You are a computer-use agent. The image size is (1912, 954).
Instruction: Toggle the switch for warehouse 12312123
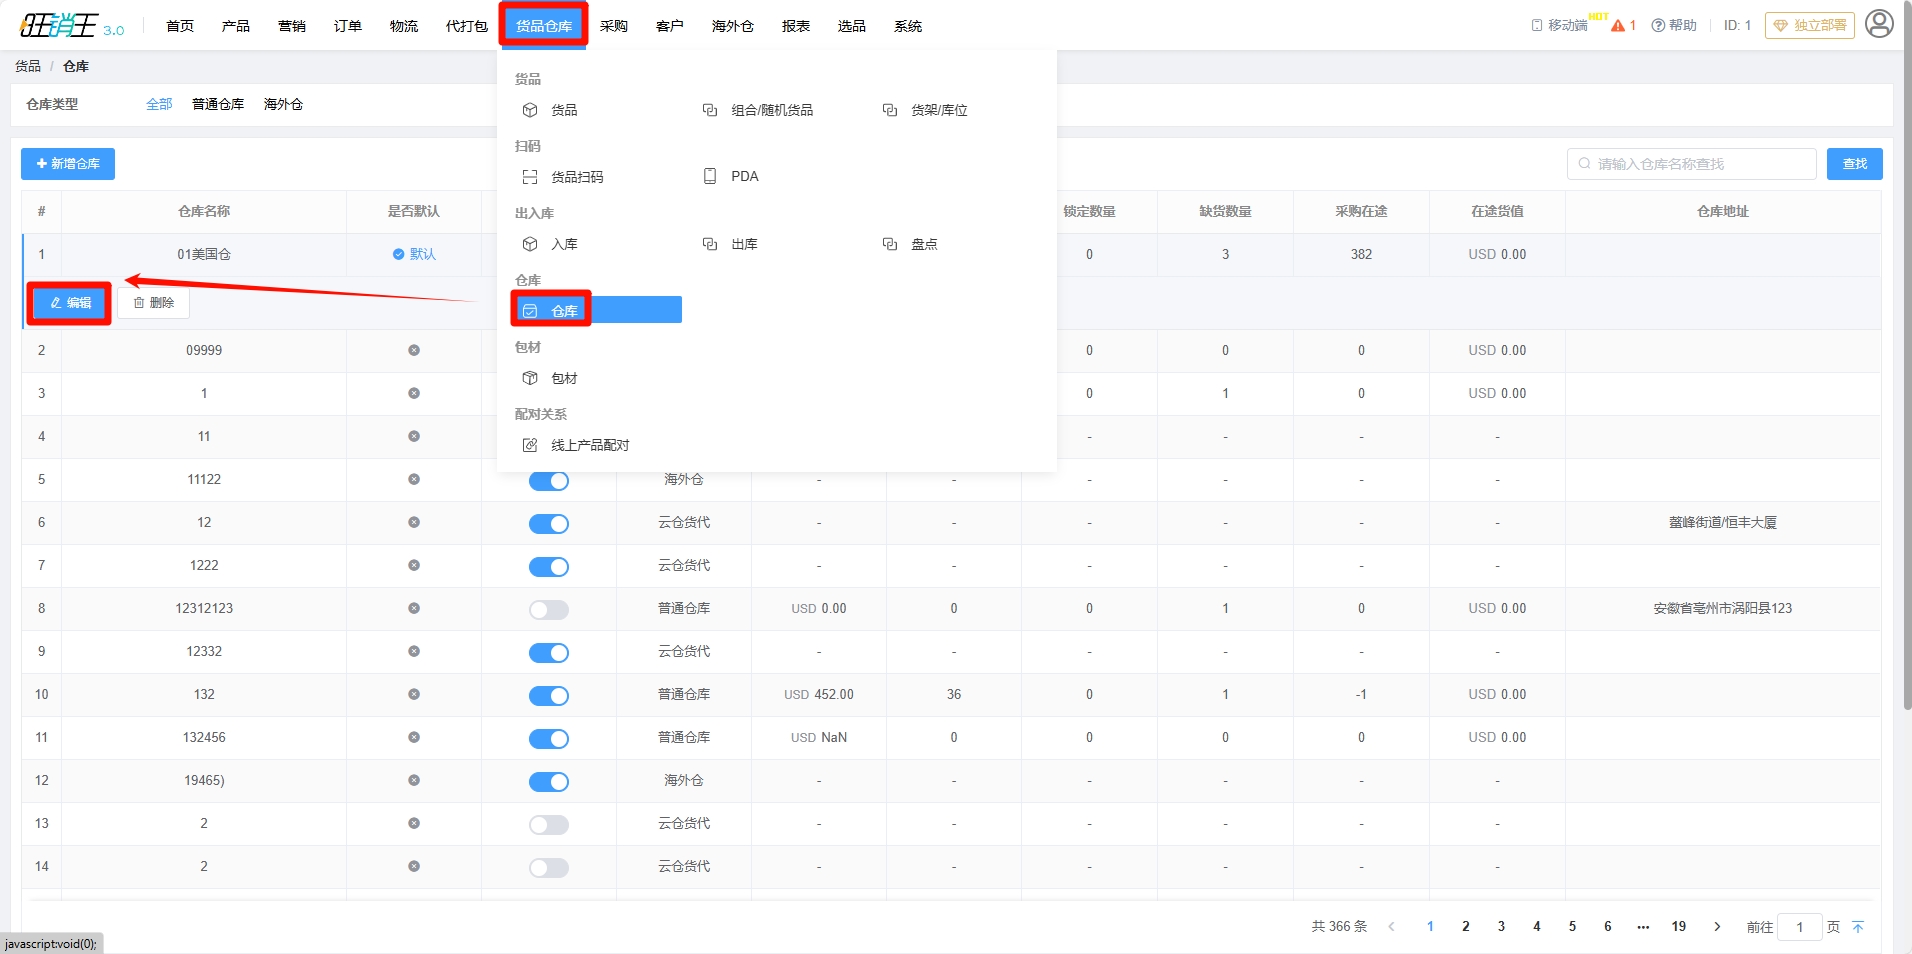(x=548, y=609)
